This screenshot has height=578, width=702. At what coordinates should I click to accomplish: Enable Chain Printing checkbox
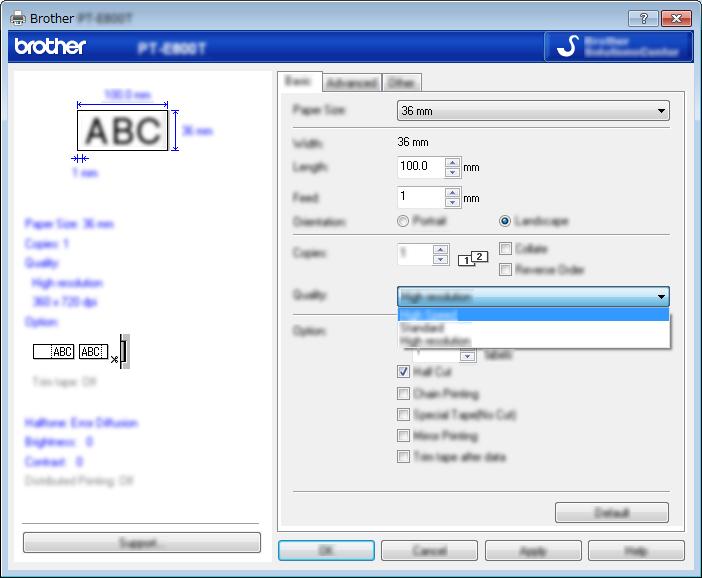403,394
